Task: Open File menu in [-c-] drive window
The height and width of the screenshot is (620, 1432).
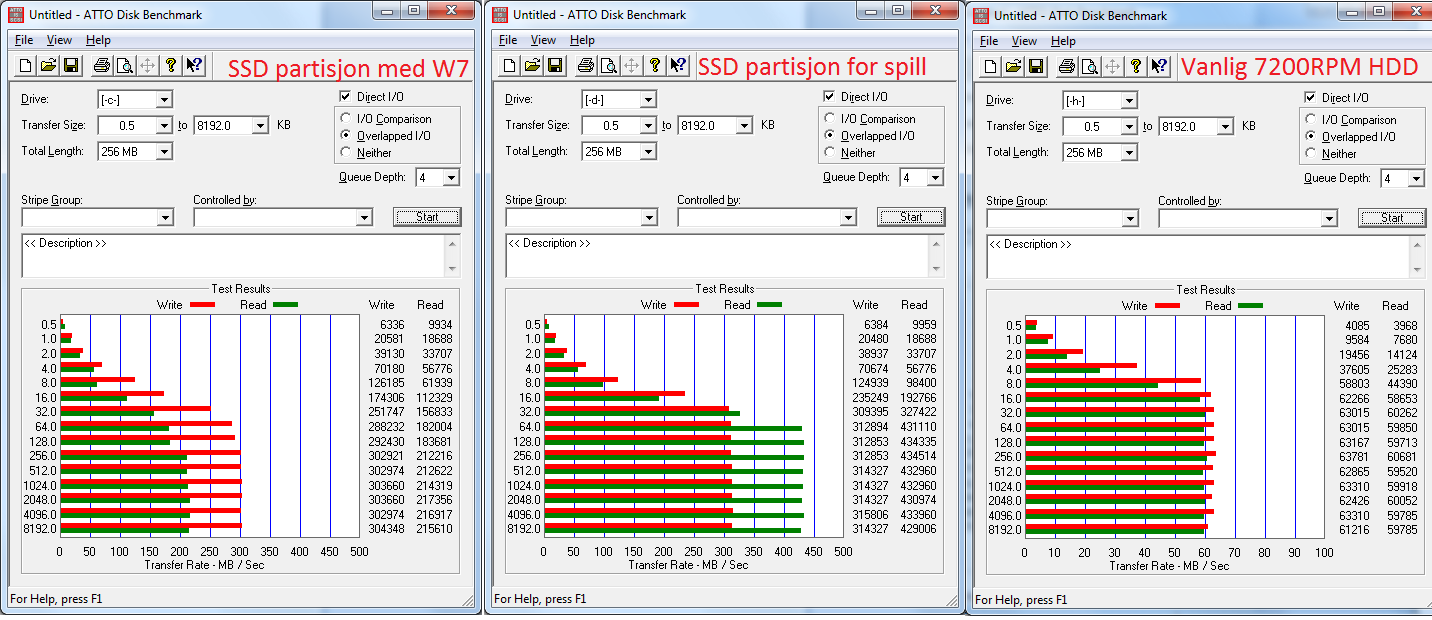Action: [24, 40]
